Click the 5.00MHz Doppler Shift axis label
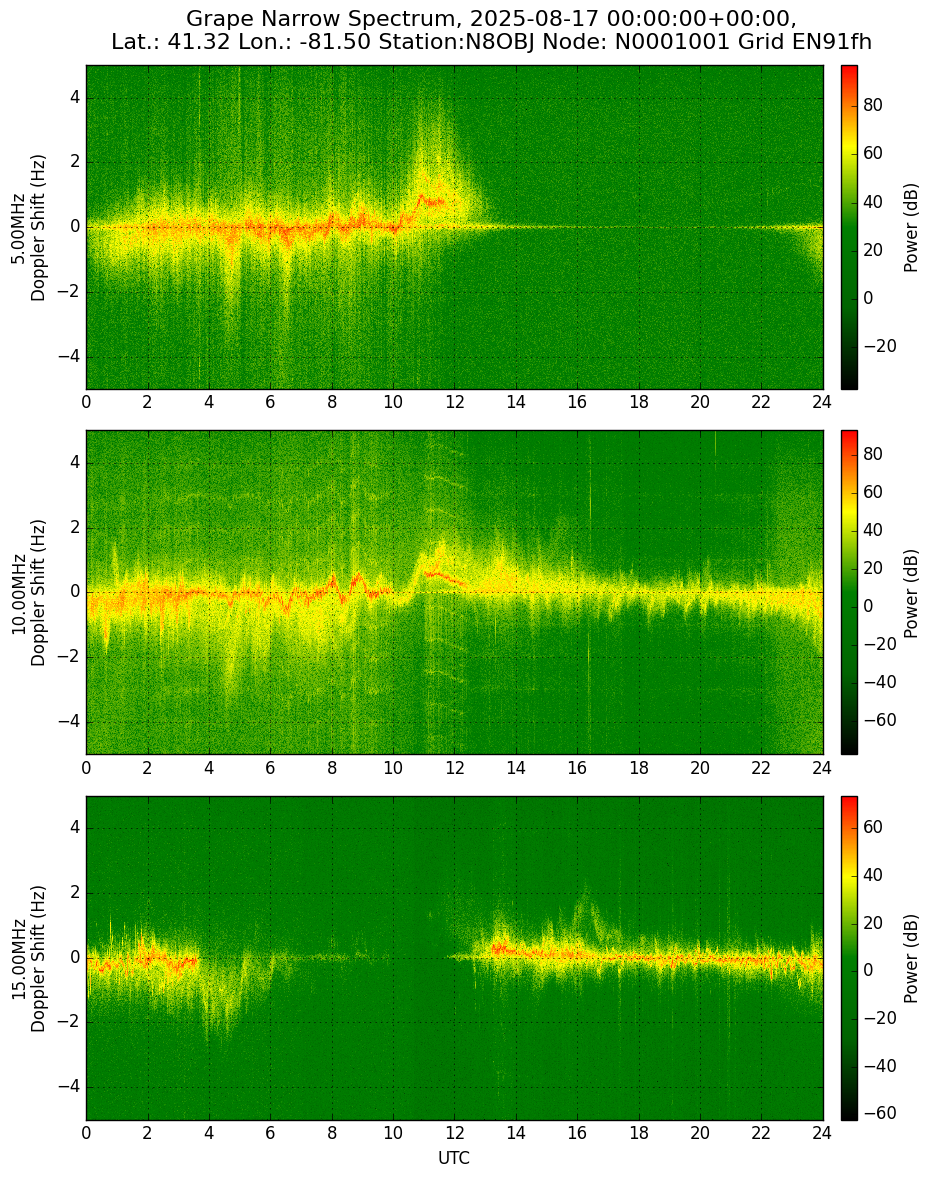This screenshot has height=1178, width=932. (28, 228)
